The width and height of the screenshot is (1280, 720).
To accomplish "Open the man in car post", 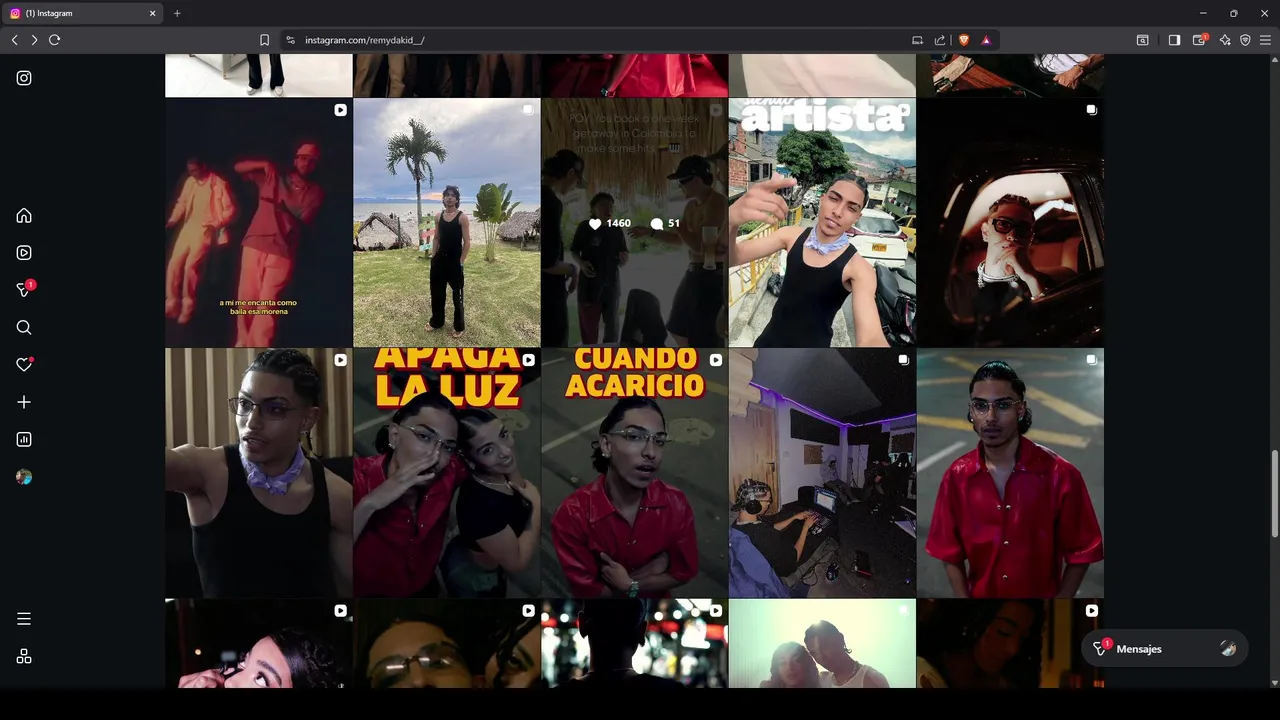I will 1010,222.
